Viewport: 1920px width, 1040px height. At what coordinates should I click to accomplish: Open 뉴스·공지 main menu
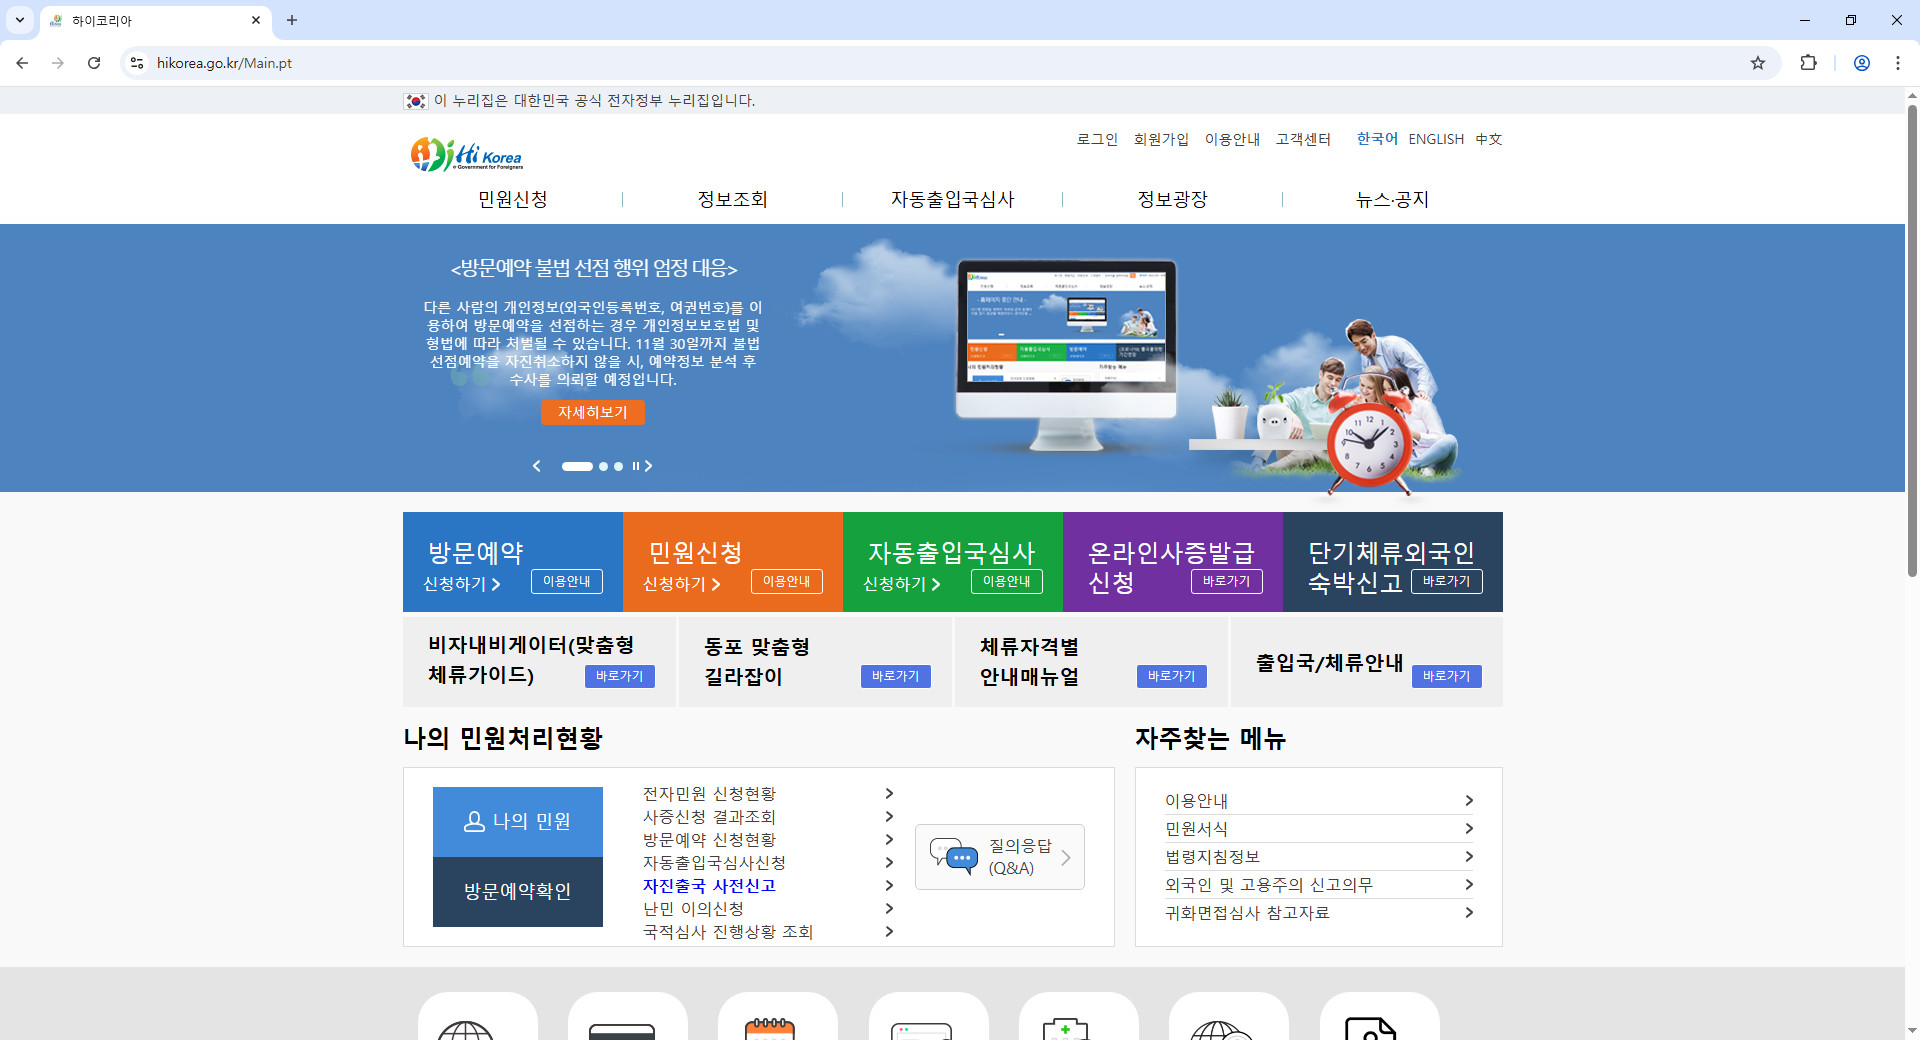point(1392,199)
